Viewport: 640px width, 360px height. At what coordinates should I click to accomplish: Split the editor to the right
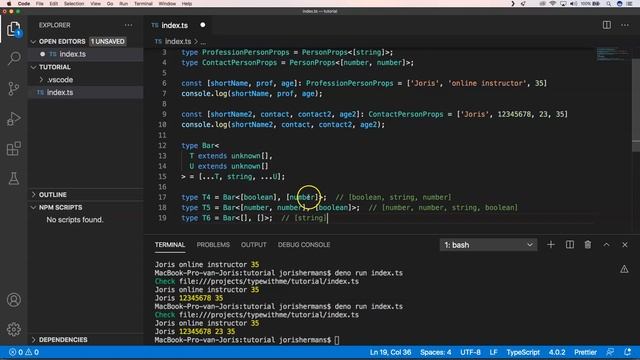pos(607,25)
